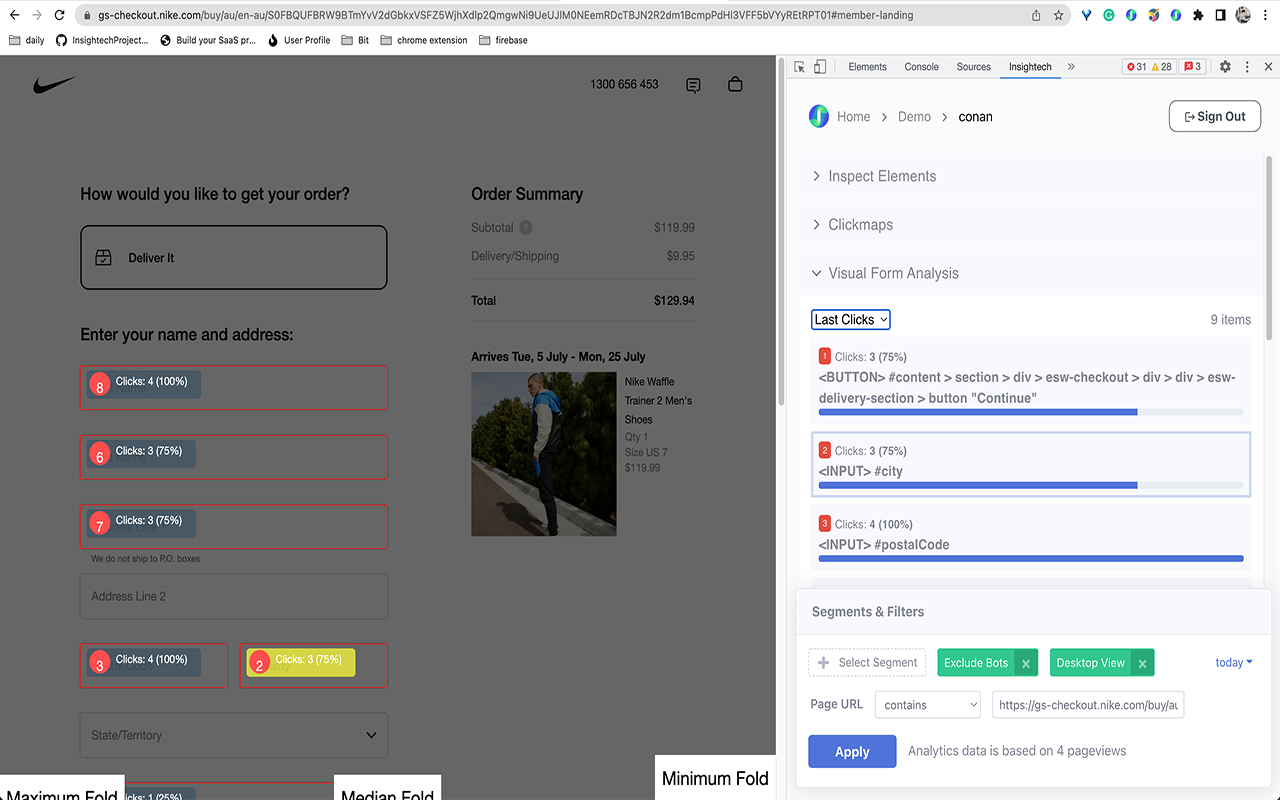
Task: Switch to the Console tab in DevTools
Action: point(920,66)
